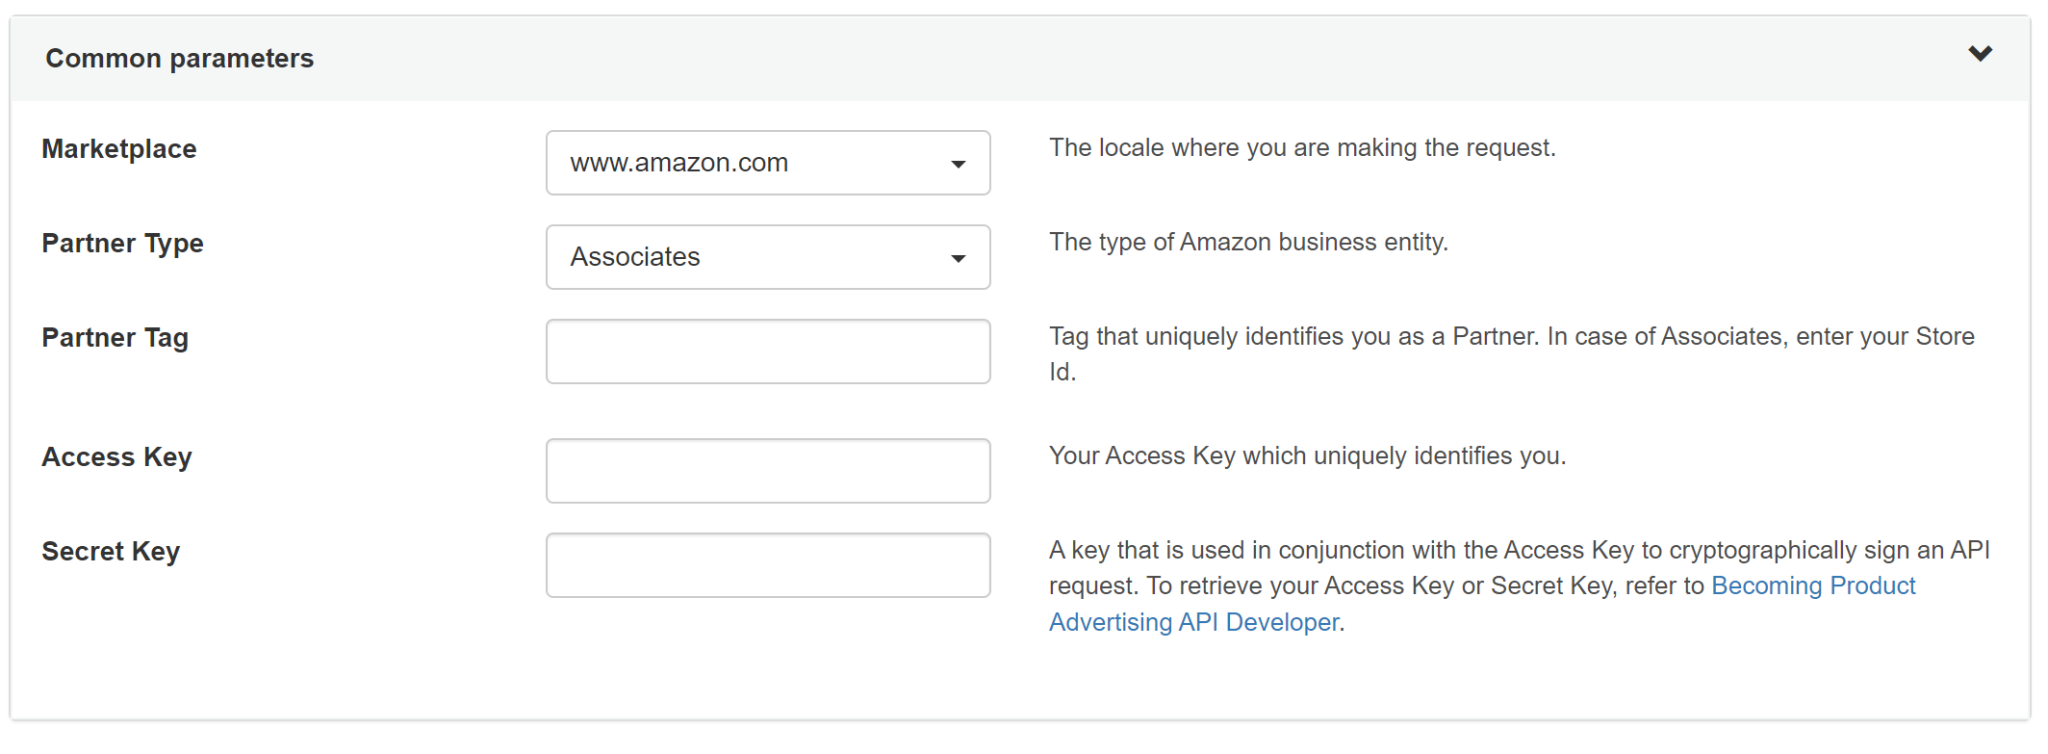Click the Marketplace label
This screenshot has width=2048, height=754.
click(118, 148)
